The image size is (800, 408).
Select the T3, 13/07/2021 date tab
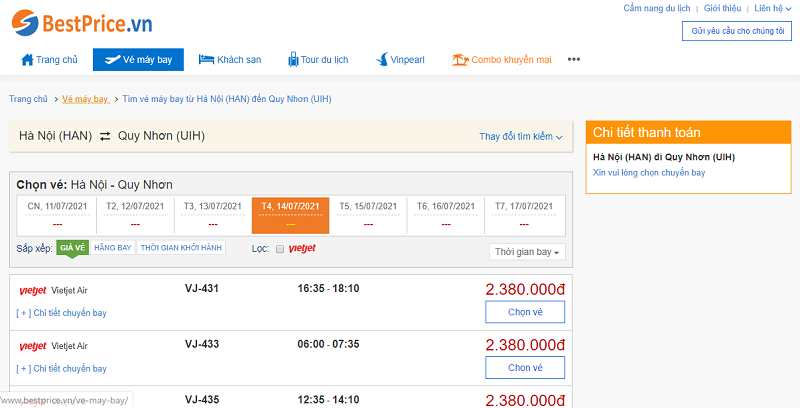pyautogui.click(x=213, y=215)
